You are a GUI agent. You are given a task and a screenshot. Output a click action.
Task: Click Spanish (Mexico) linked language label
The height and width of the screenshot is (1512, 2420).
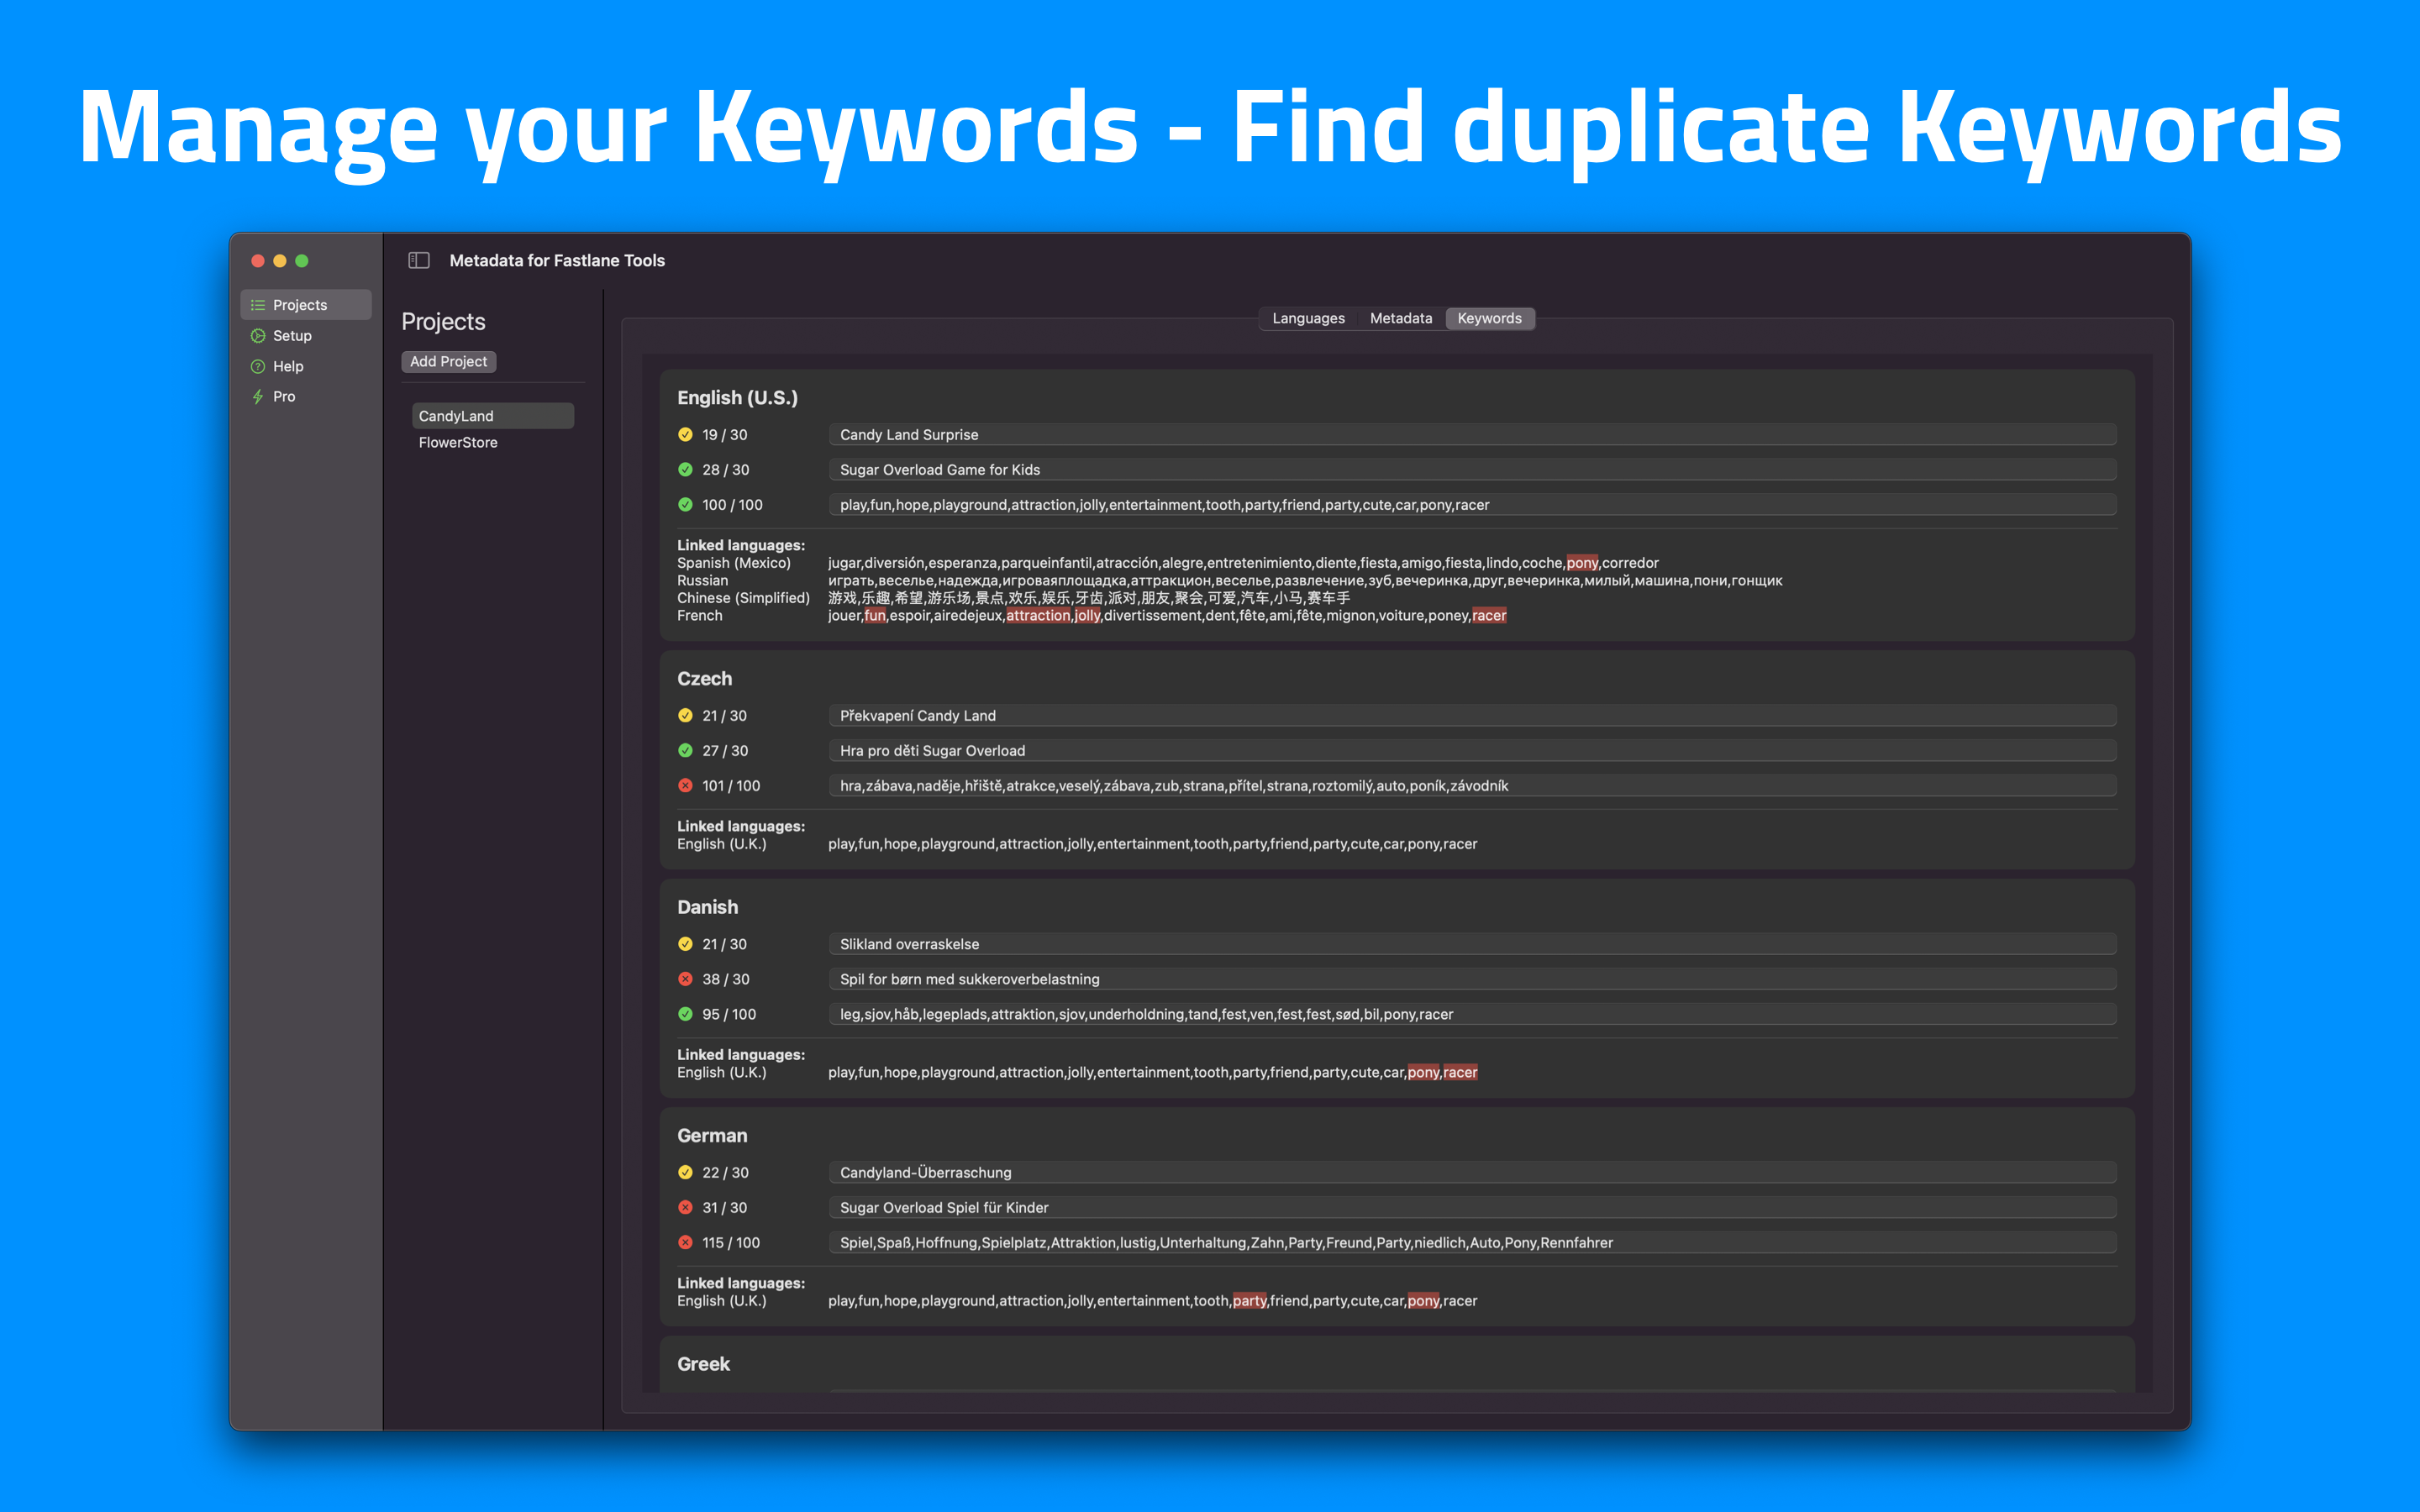click(x=734, y=563)
